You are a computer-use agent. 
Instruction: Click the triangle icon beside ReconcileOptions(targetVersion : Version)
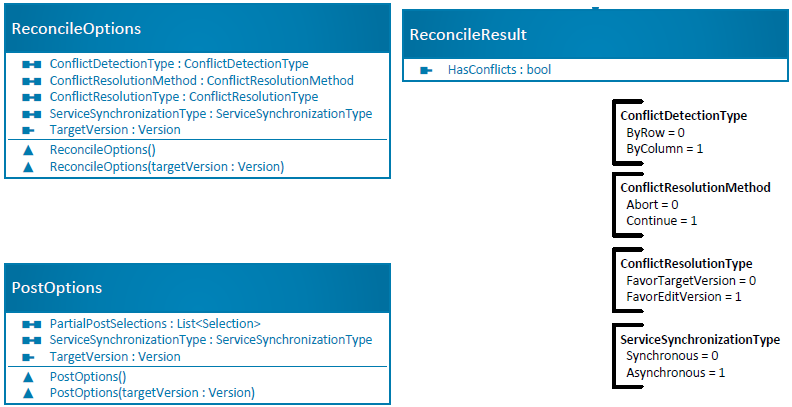click(28, 167)
